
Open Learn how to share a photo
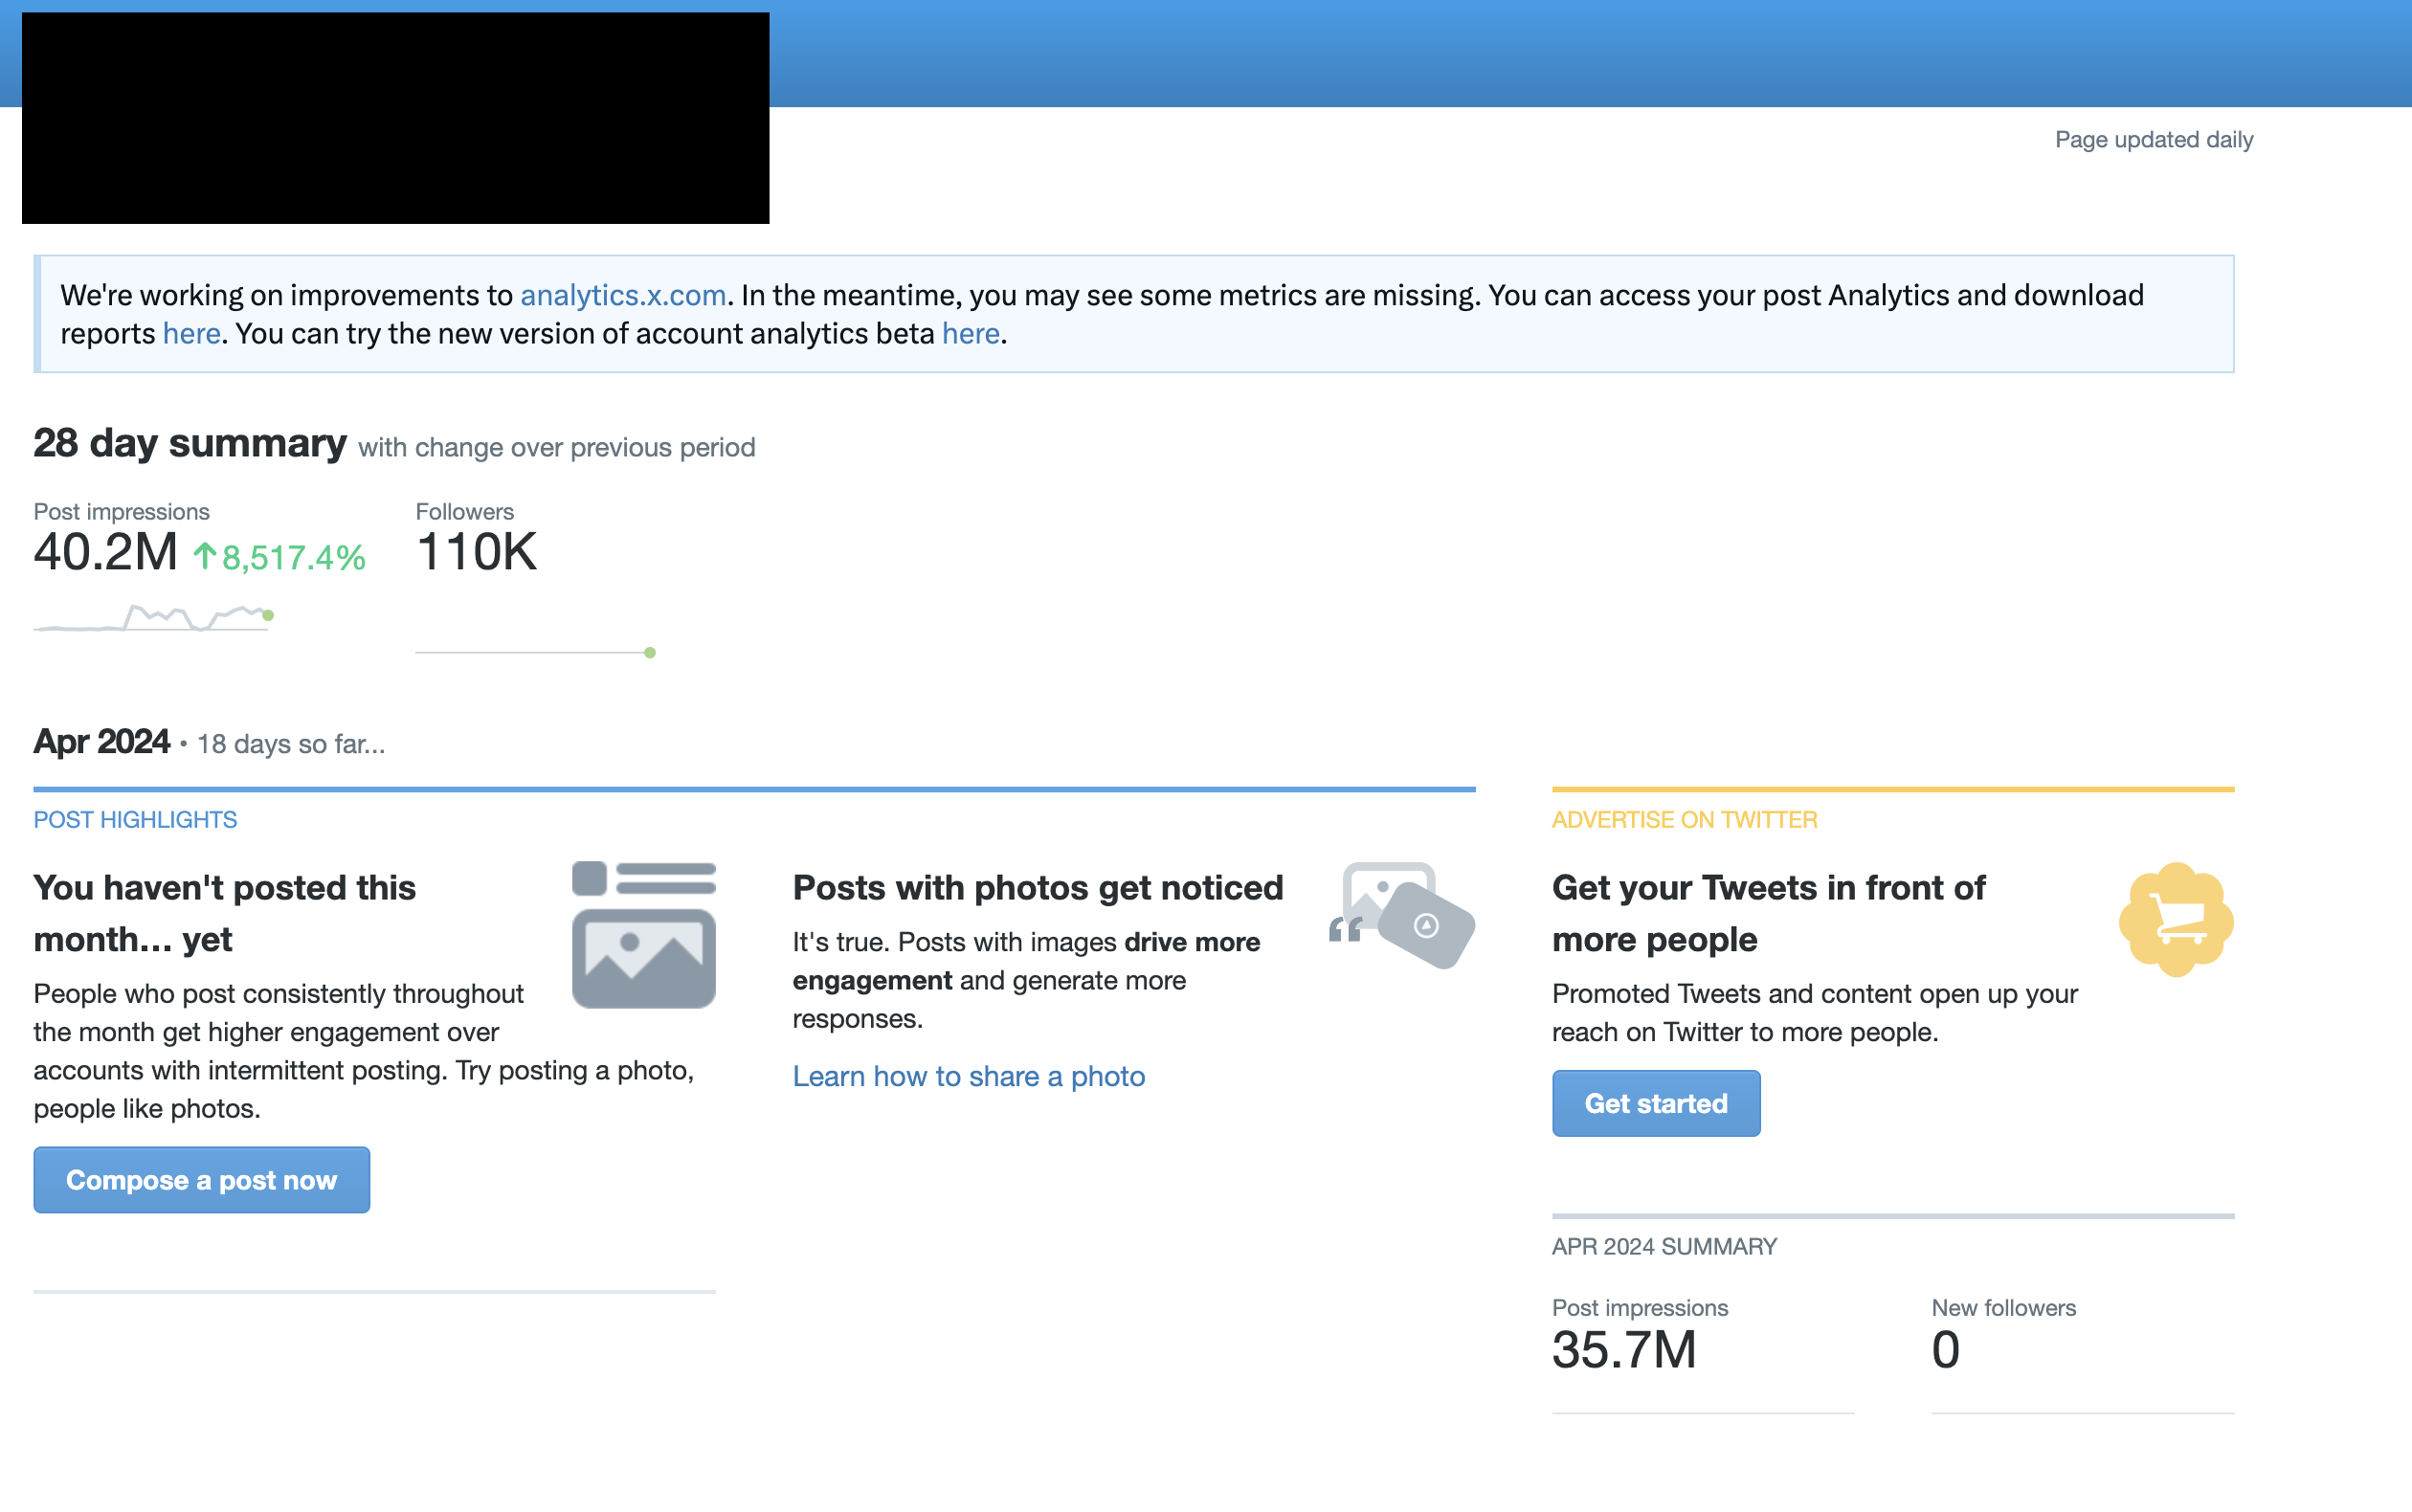pos(968,1076)
